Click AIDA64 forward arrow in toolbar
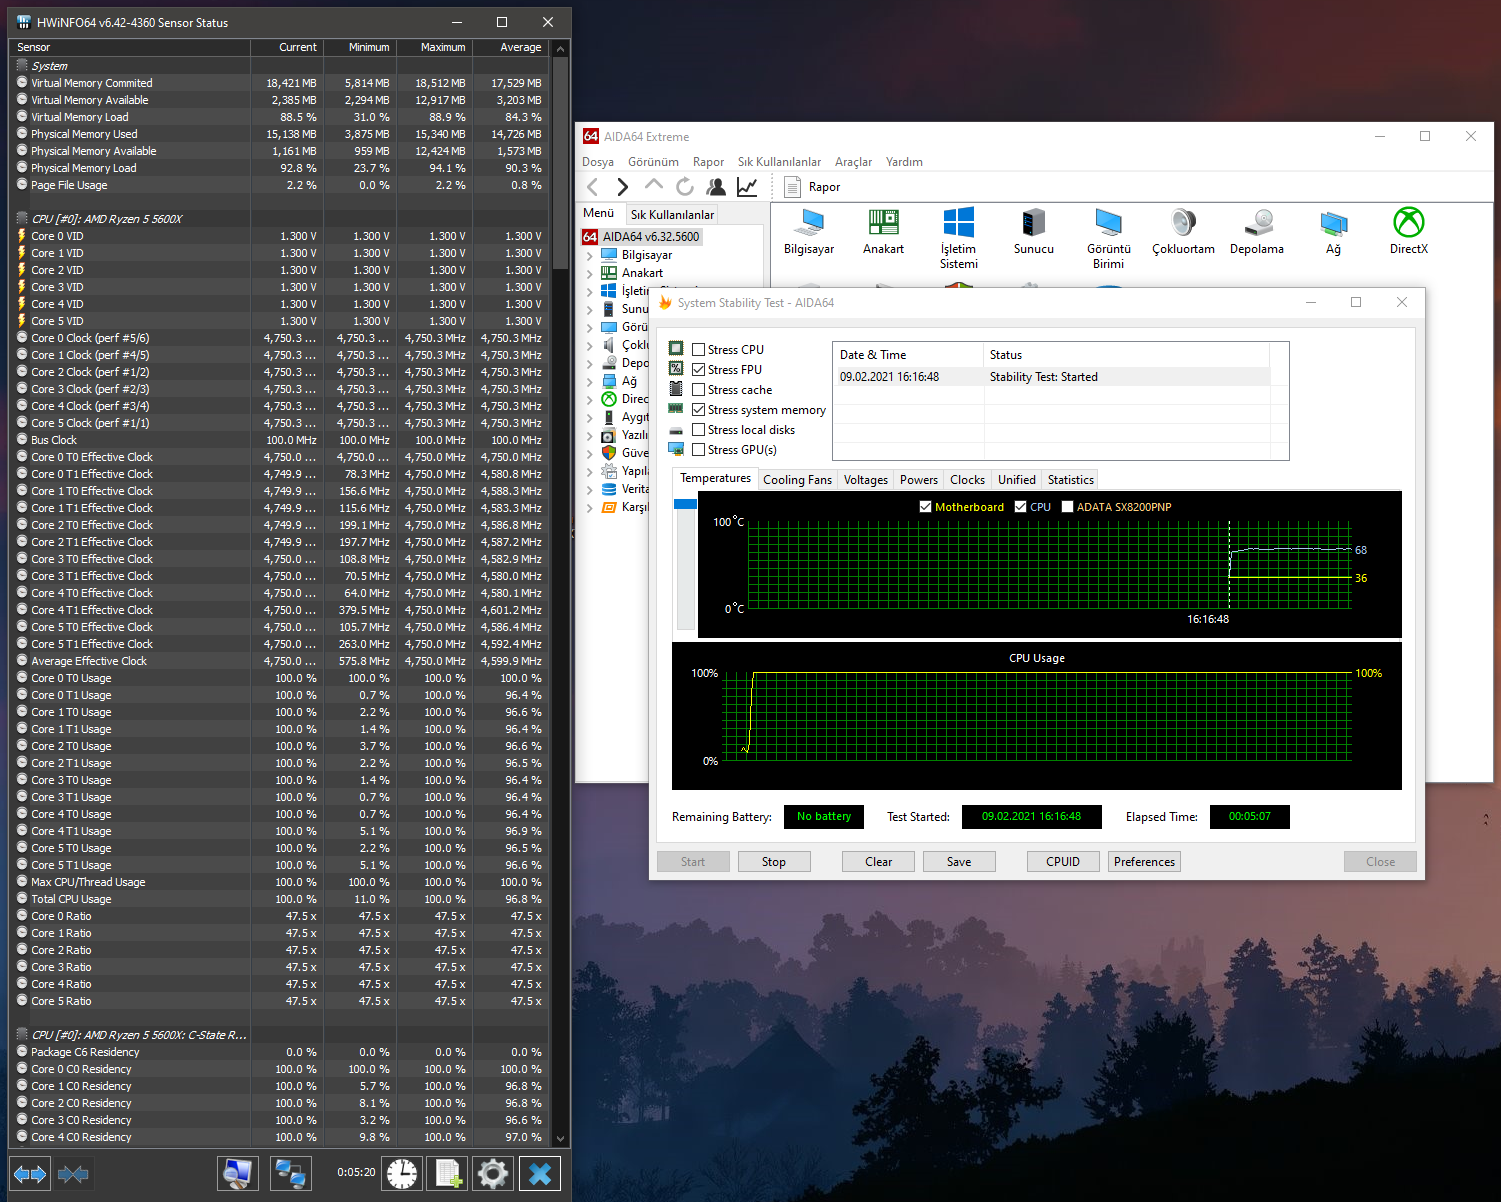1501x1202 pixels. coord(622,187)
